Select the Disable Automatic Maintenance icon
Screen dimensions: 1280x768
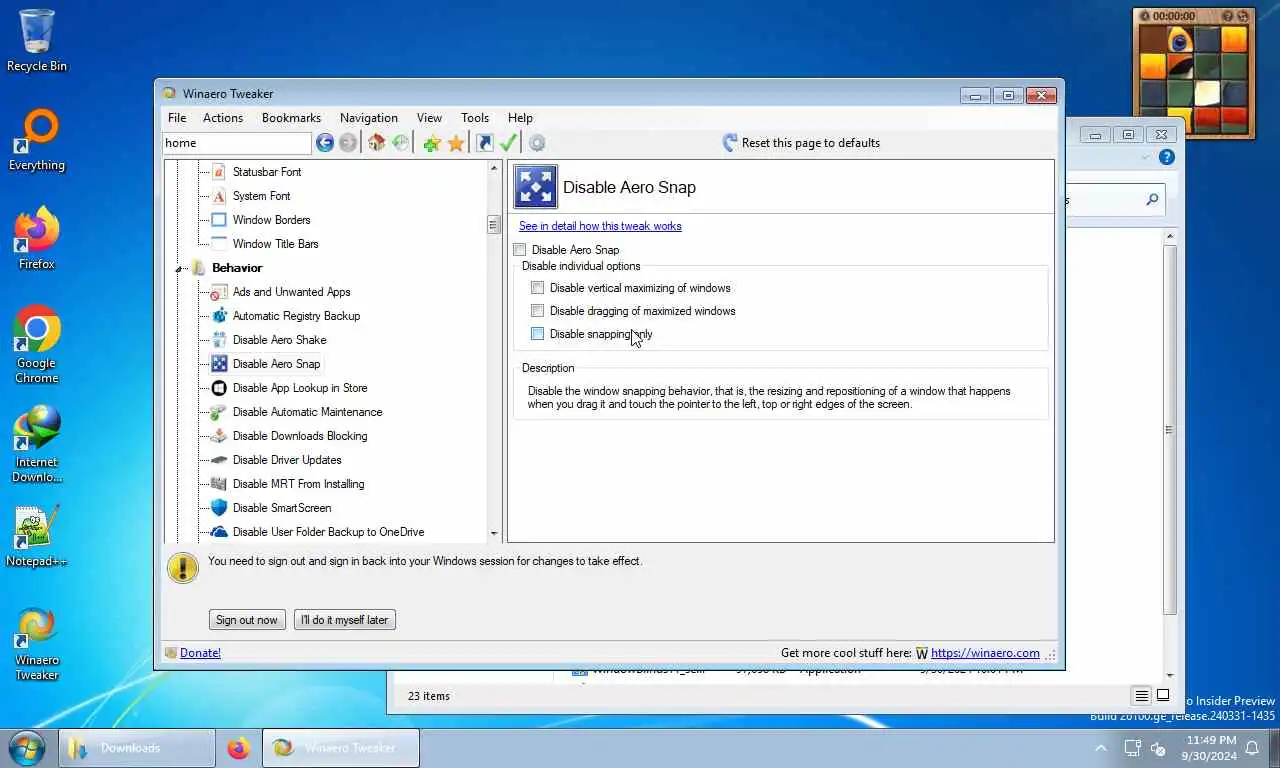pyautogui.click(x=219, y=412)
